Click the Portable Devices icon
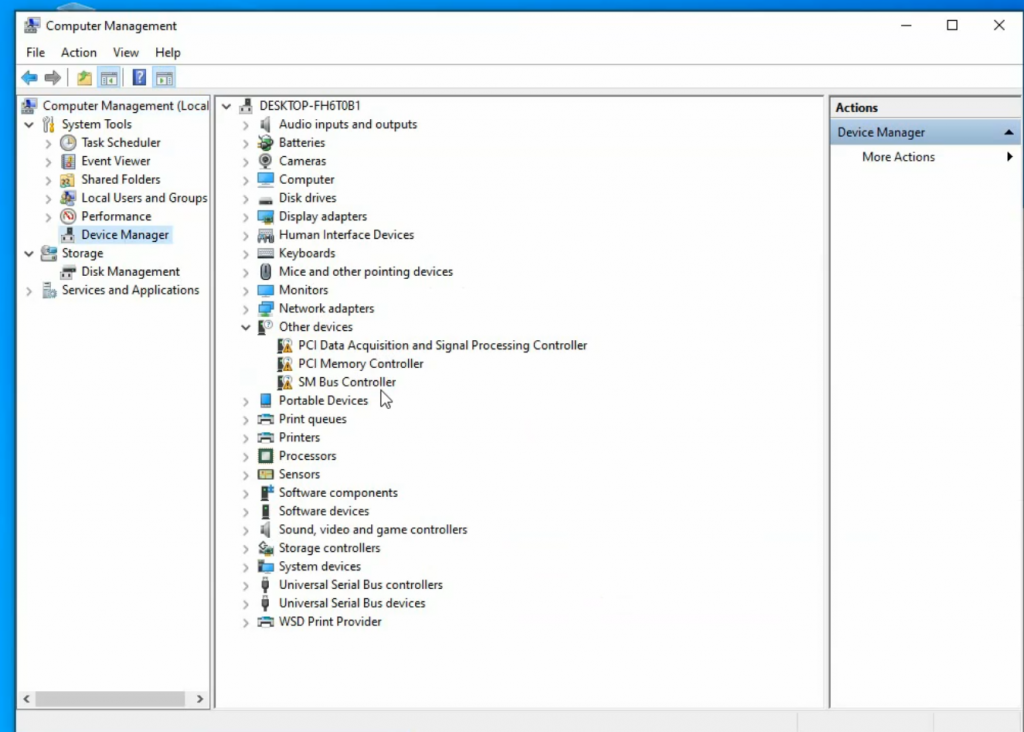 tap(265, 400)
